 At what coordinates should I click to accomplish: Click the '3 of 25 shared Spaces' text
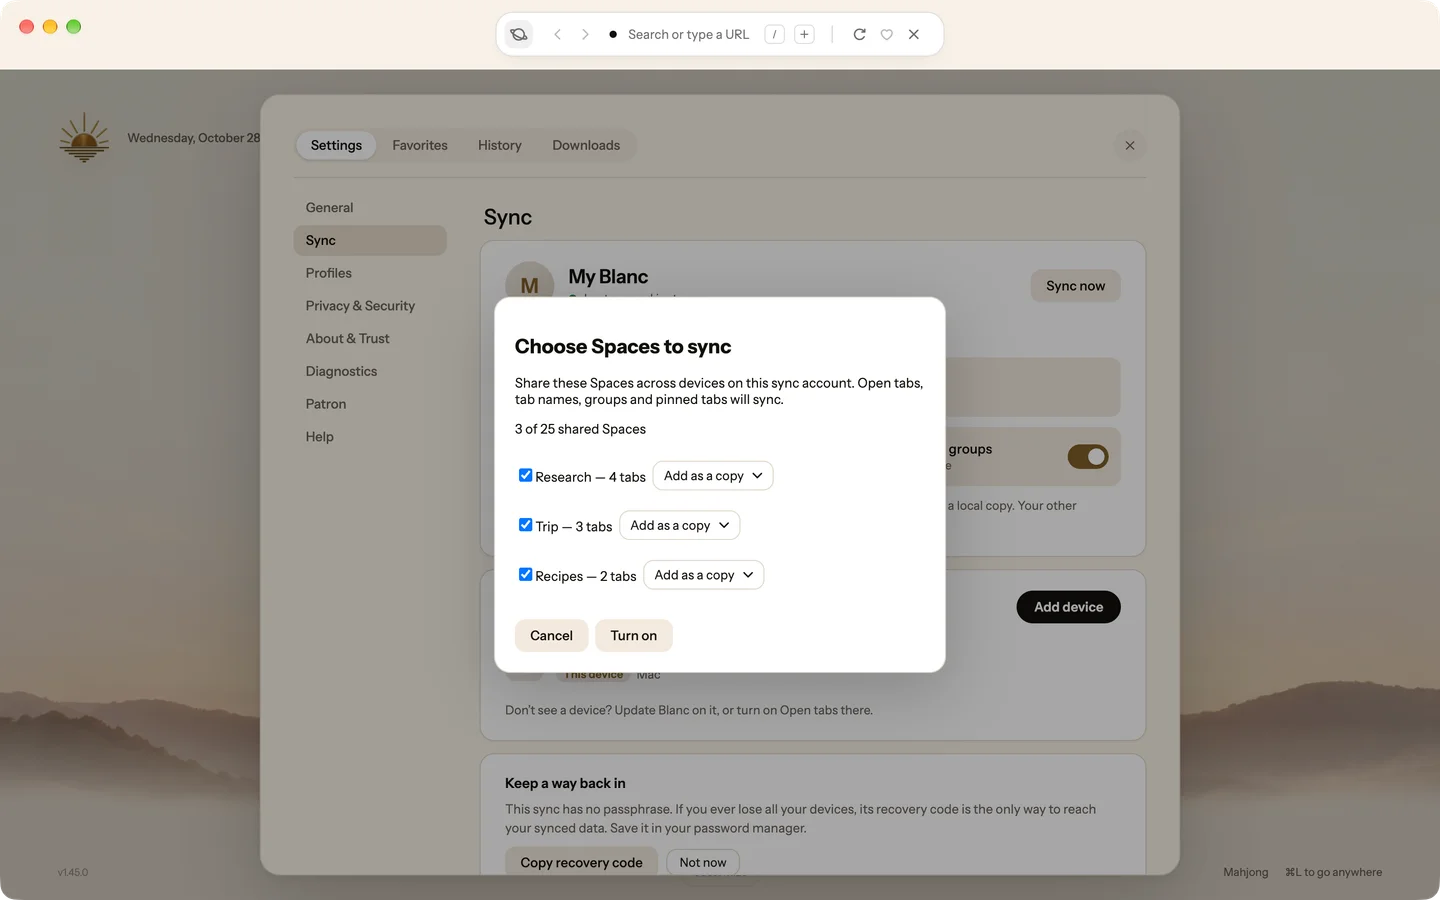[x=580, y=429]
